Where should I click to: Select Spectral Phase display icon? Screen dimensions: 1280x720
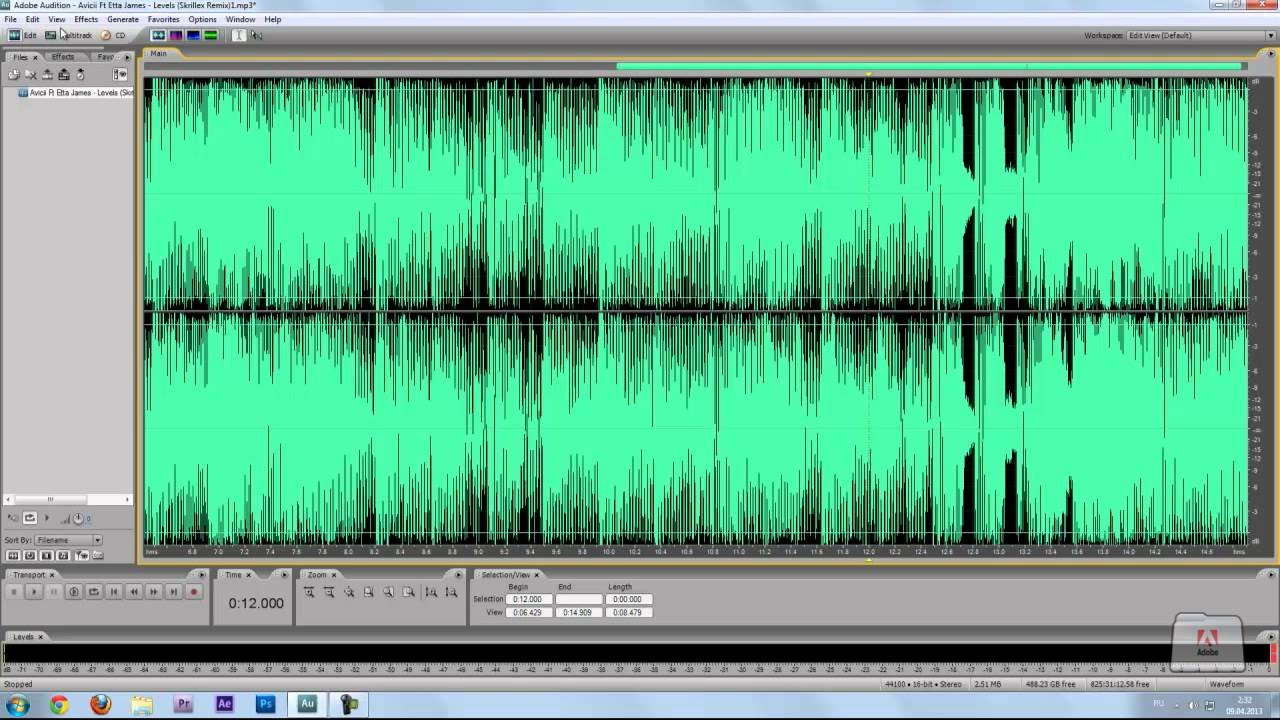click(210, 35)
